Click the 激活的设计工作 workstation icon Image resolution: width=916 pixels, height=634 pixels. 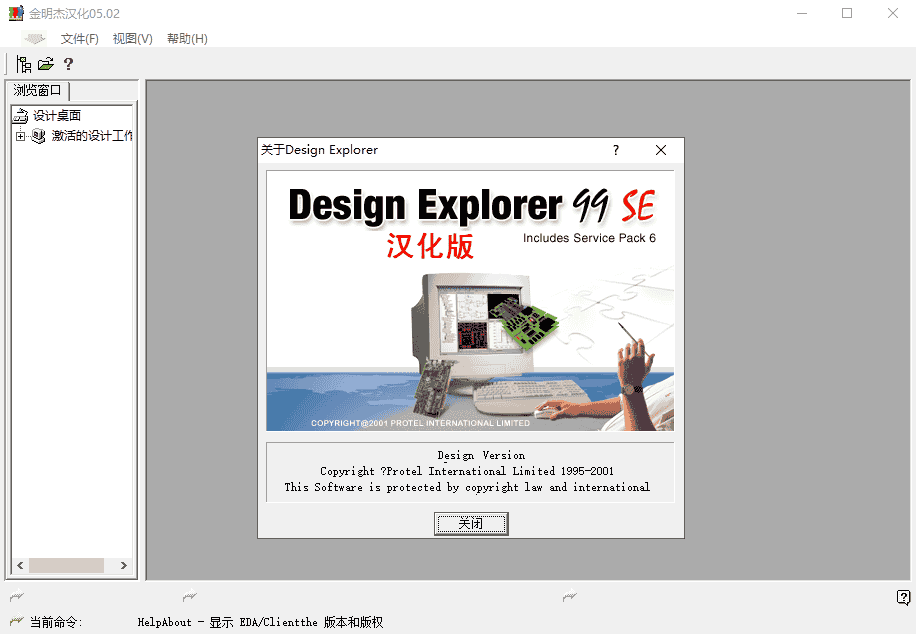pyautogui.click(x=40, y=136)
